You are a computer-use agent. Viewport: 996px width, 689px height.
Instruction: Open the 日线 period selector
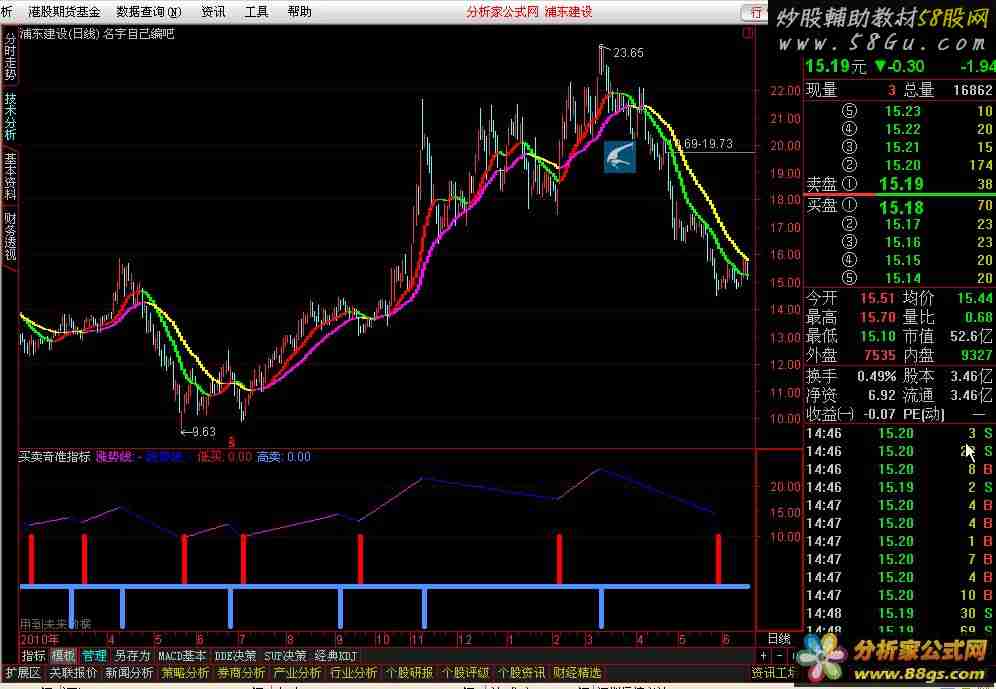pyautogui.click(x=778, y=638)
